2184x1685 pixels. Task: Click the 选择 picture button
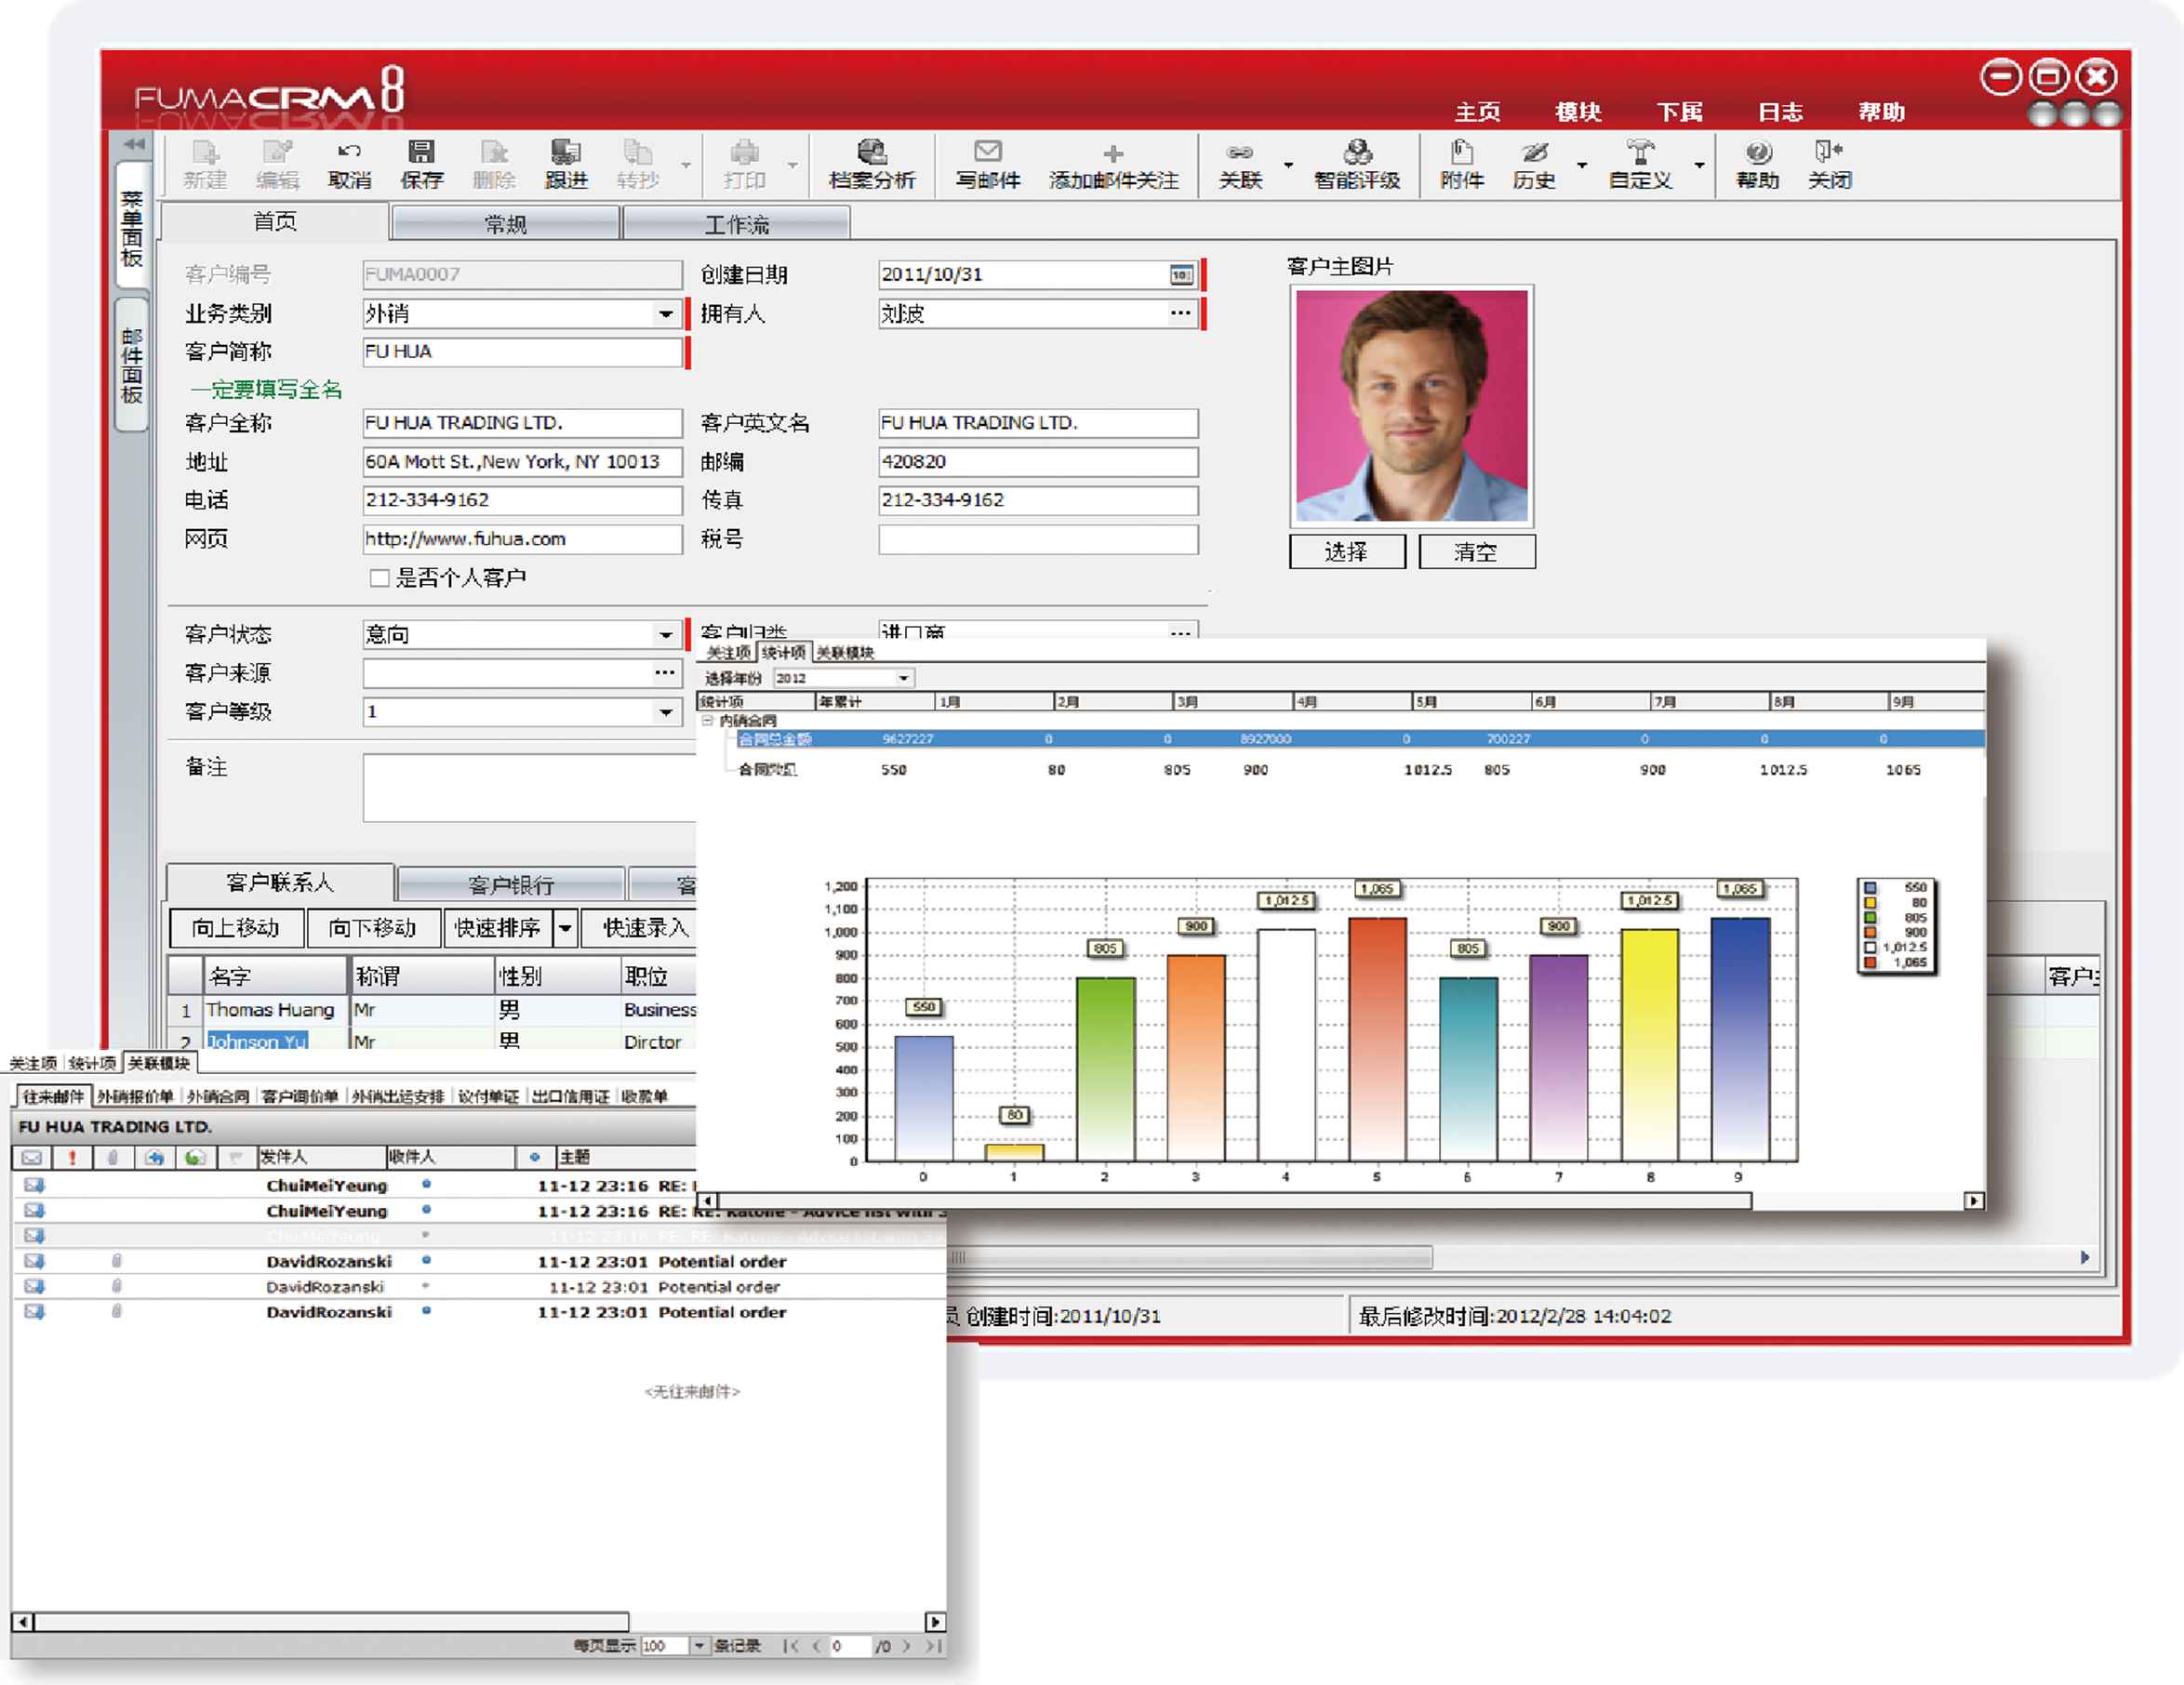coord(1346,552)
